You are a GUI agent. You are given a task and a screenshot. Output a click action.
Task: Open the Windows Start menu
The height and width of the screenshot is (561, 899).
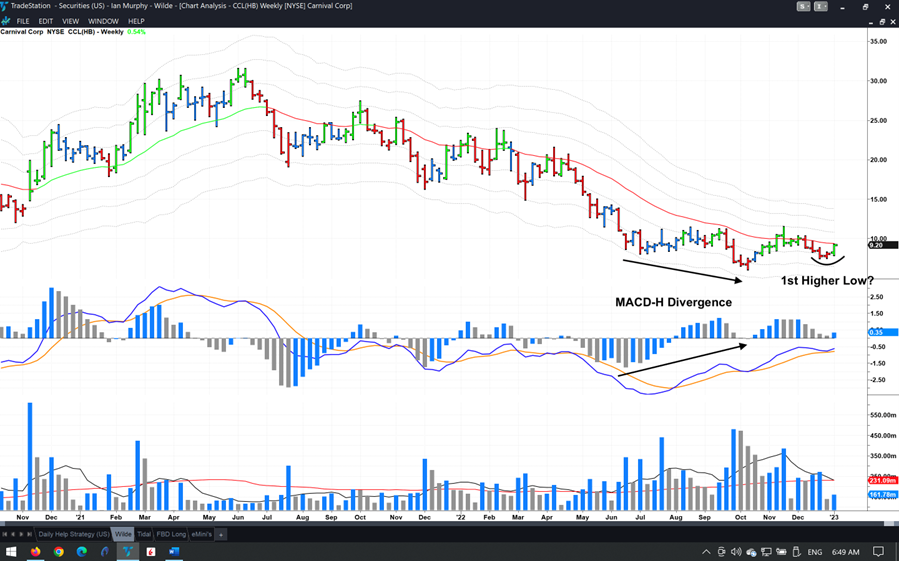click(11, 552)
